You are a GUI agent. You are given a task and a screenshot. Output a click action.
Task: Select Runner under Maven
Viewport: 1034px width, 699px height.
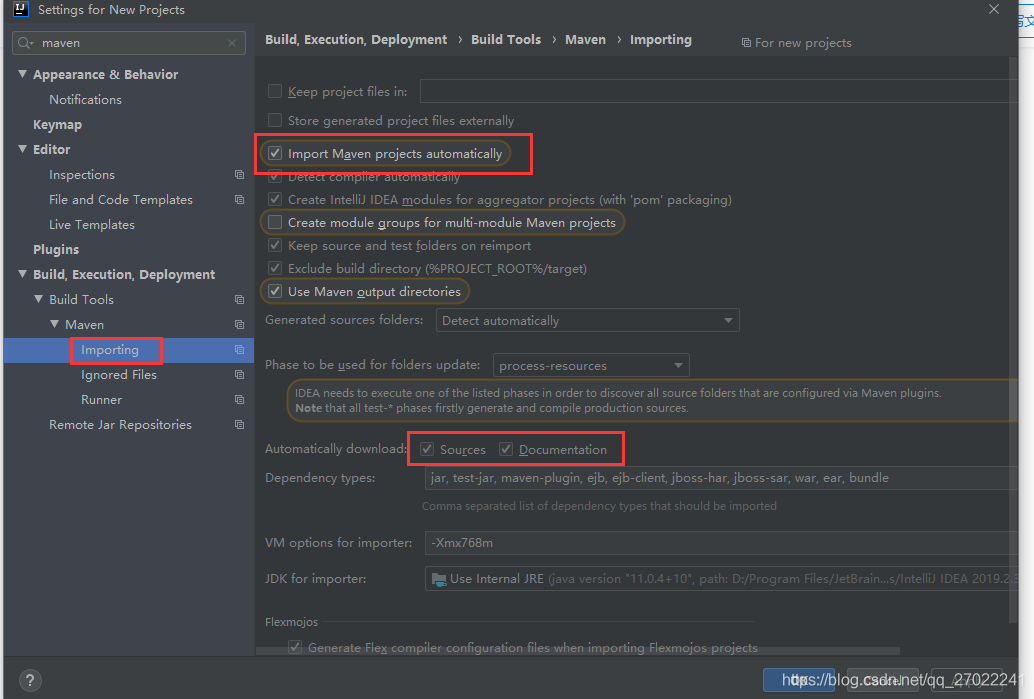point(101,400)
